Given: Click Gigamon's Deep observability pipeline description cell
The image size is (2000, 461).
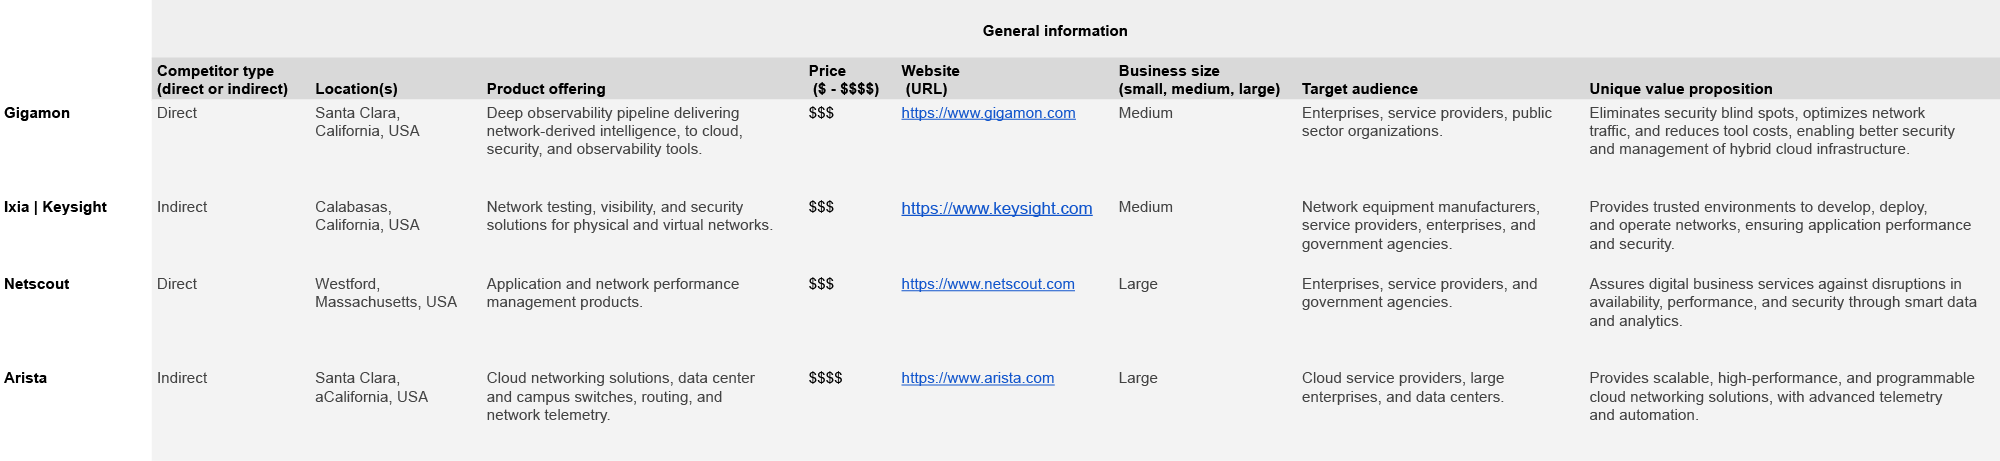Looking at the screenshot, I should [615, 131].
